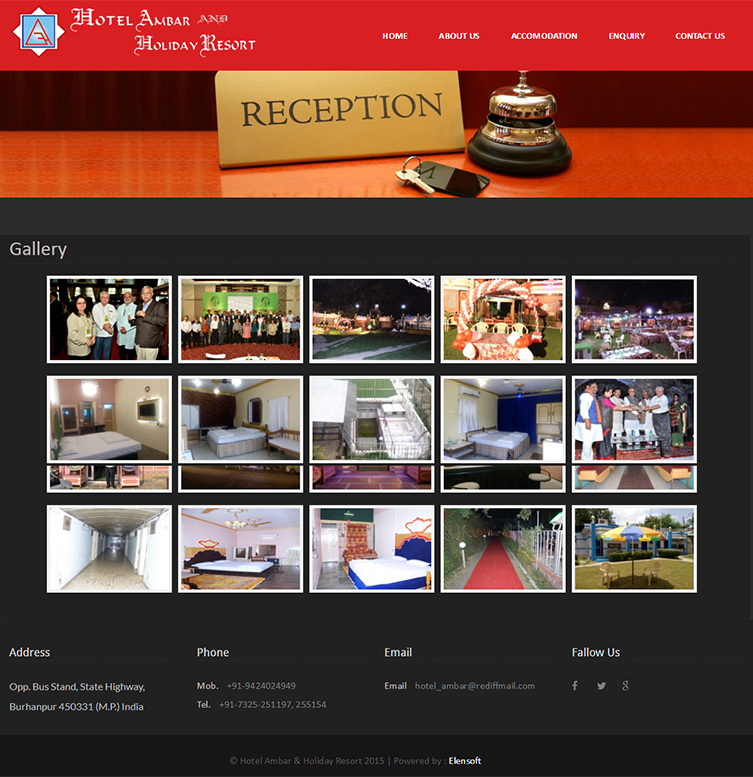Screen dimensions: 753x777
Task: View the colorful garden umbrella photo
Action: 634,548
